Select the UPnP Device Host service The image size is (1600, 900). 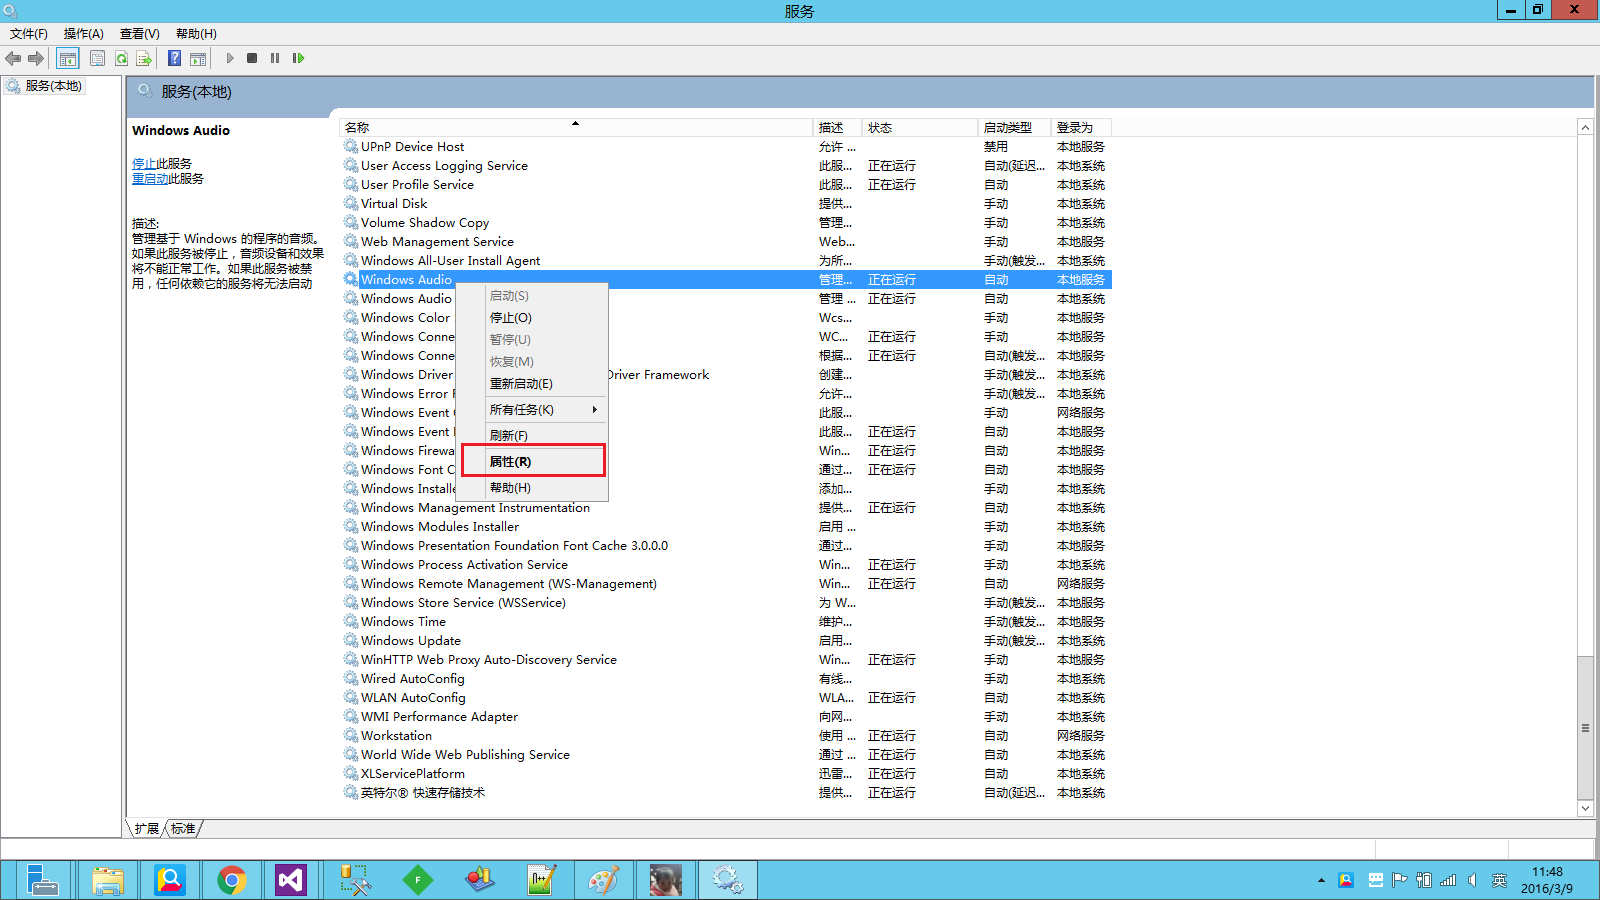click(726, 147)
